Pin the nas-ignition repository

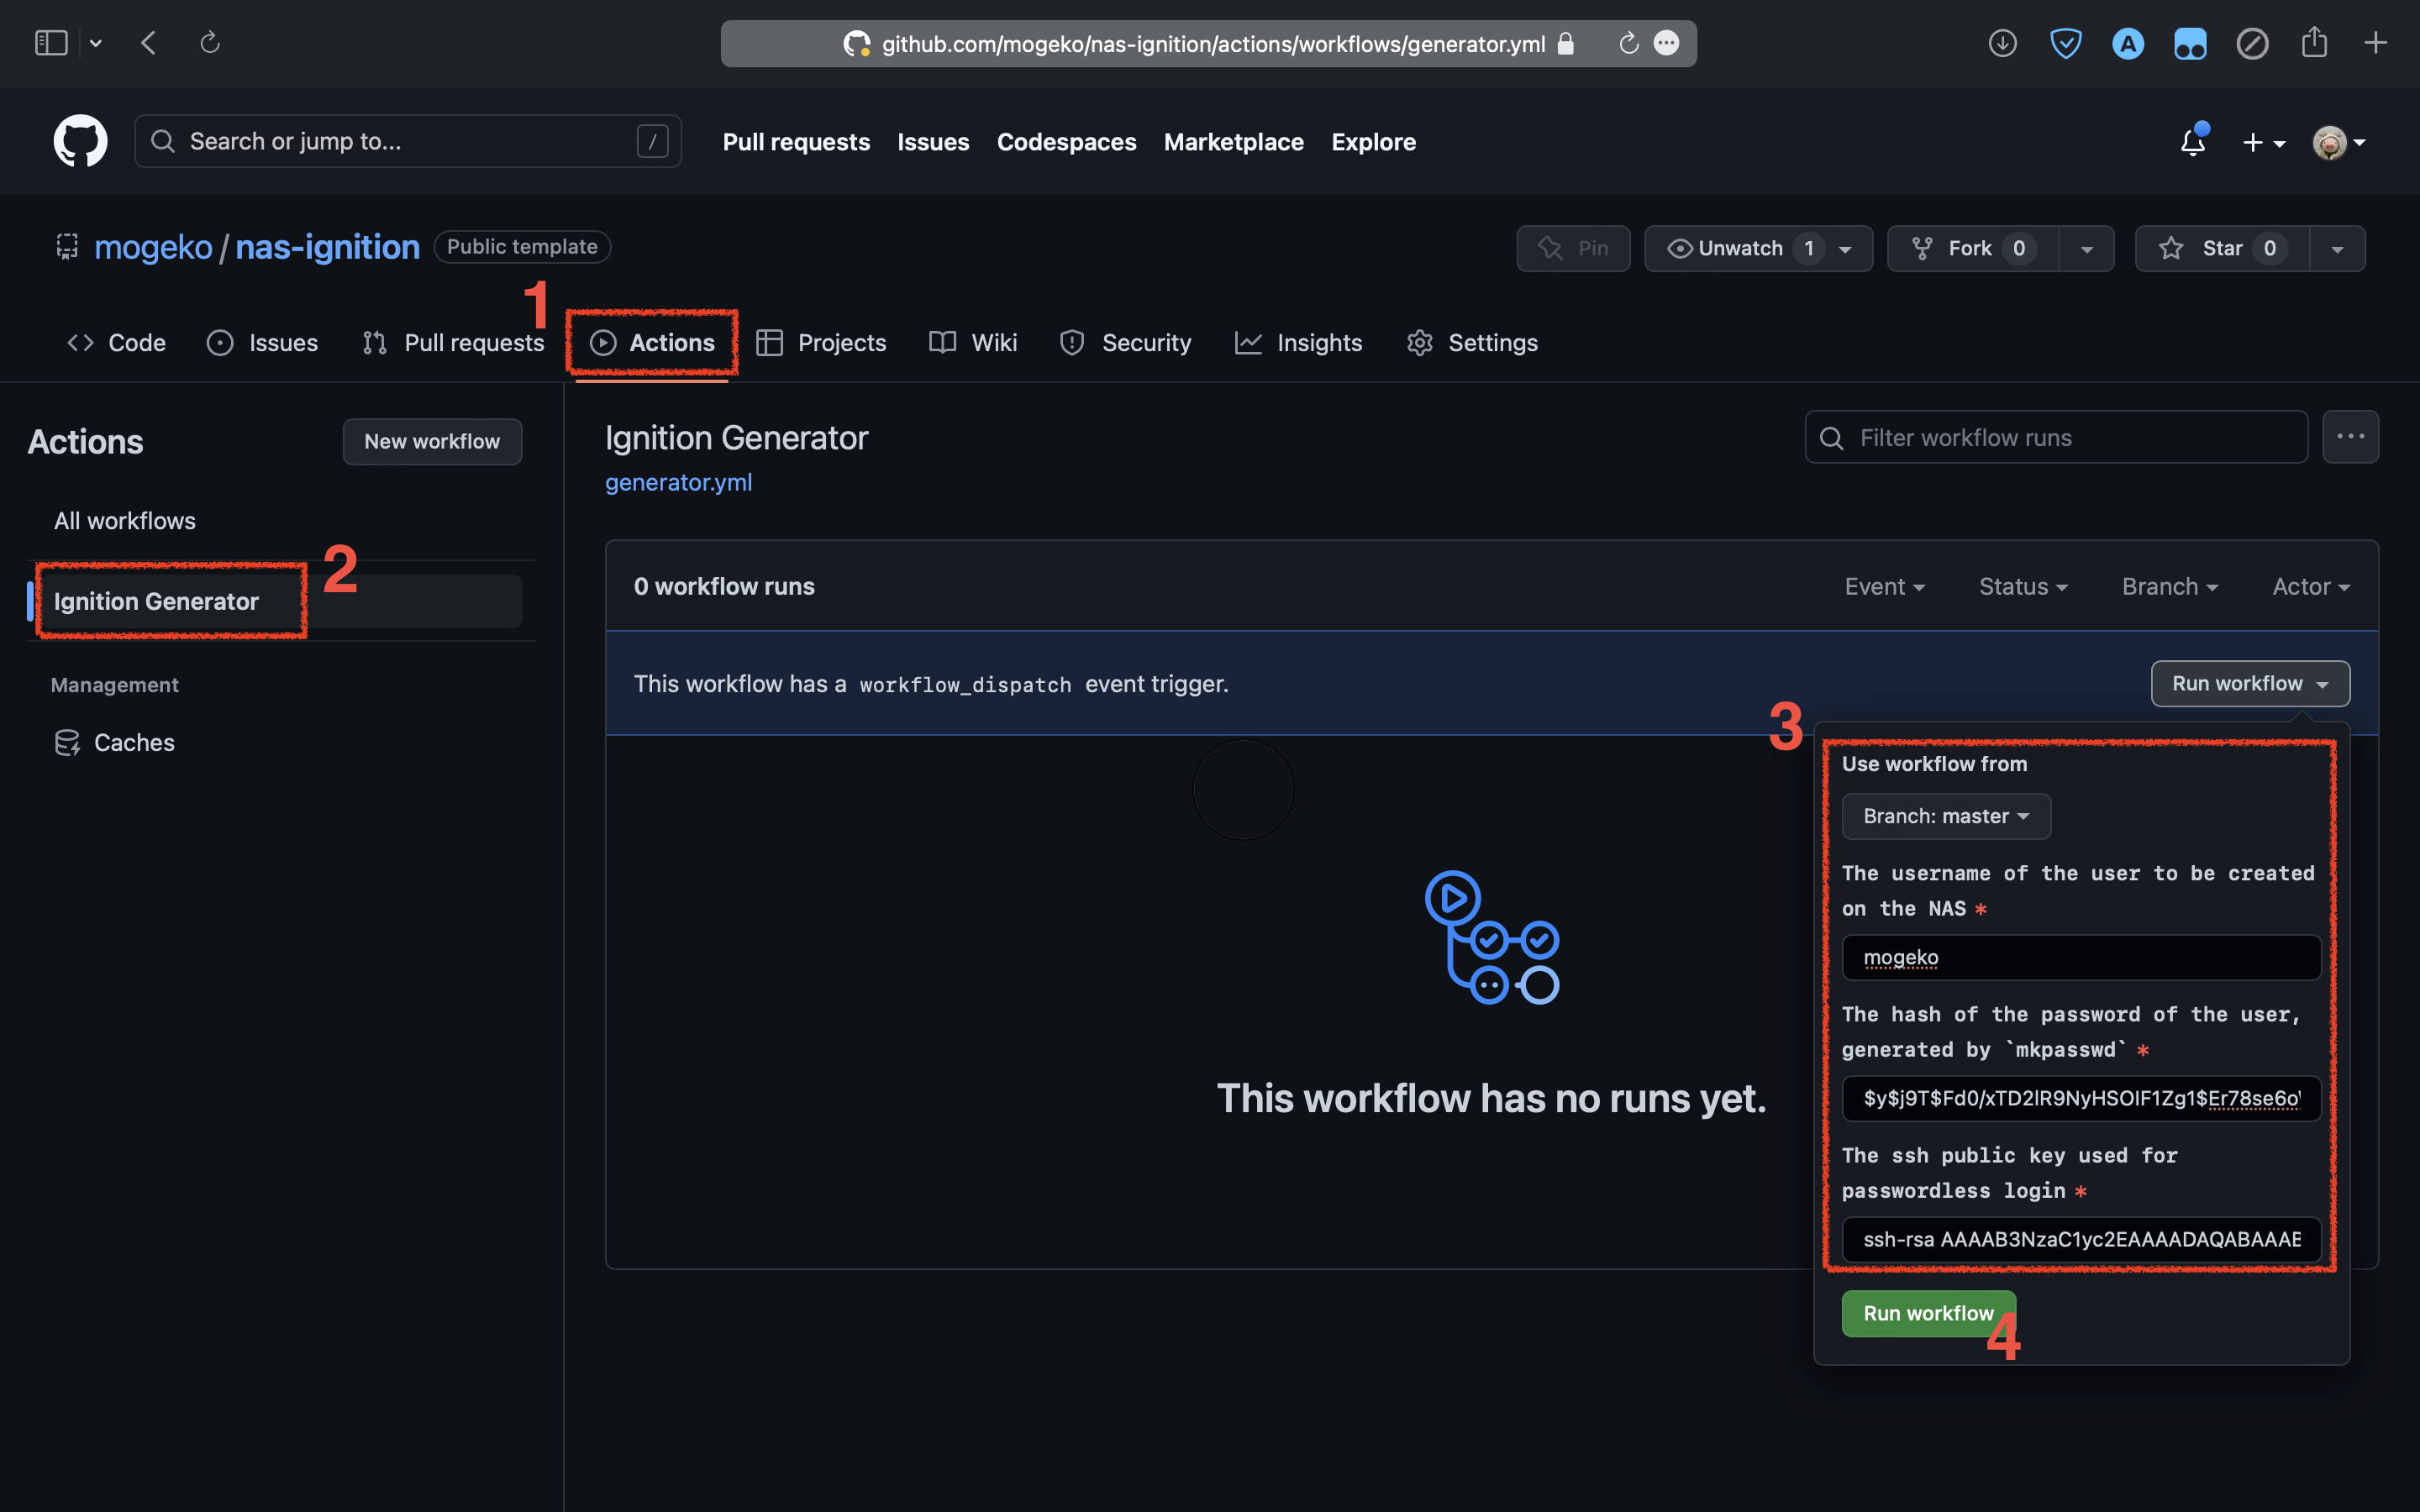click(x=1572, y=248)
